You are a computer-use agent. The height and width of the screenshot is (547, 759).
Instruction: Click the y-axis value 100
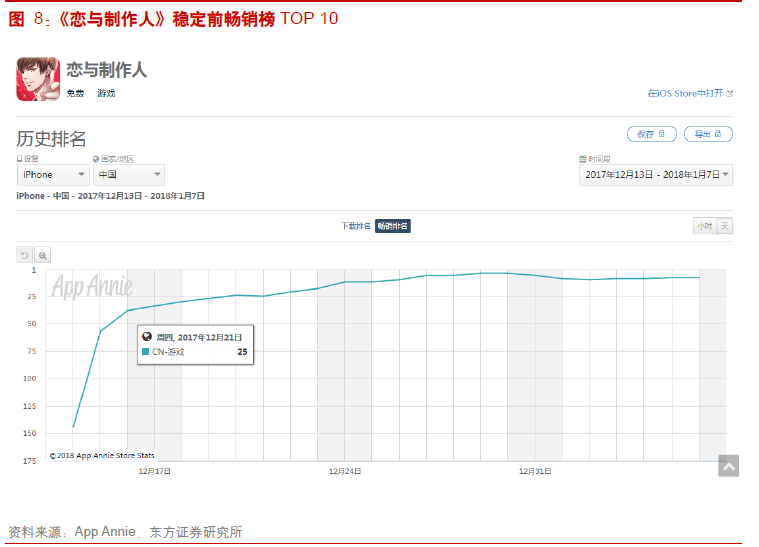(x=30, y=379)
